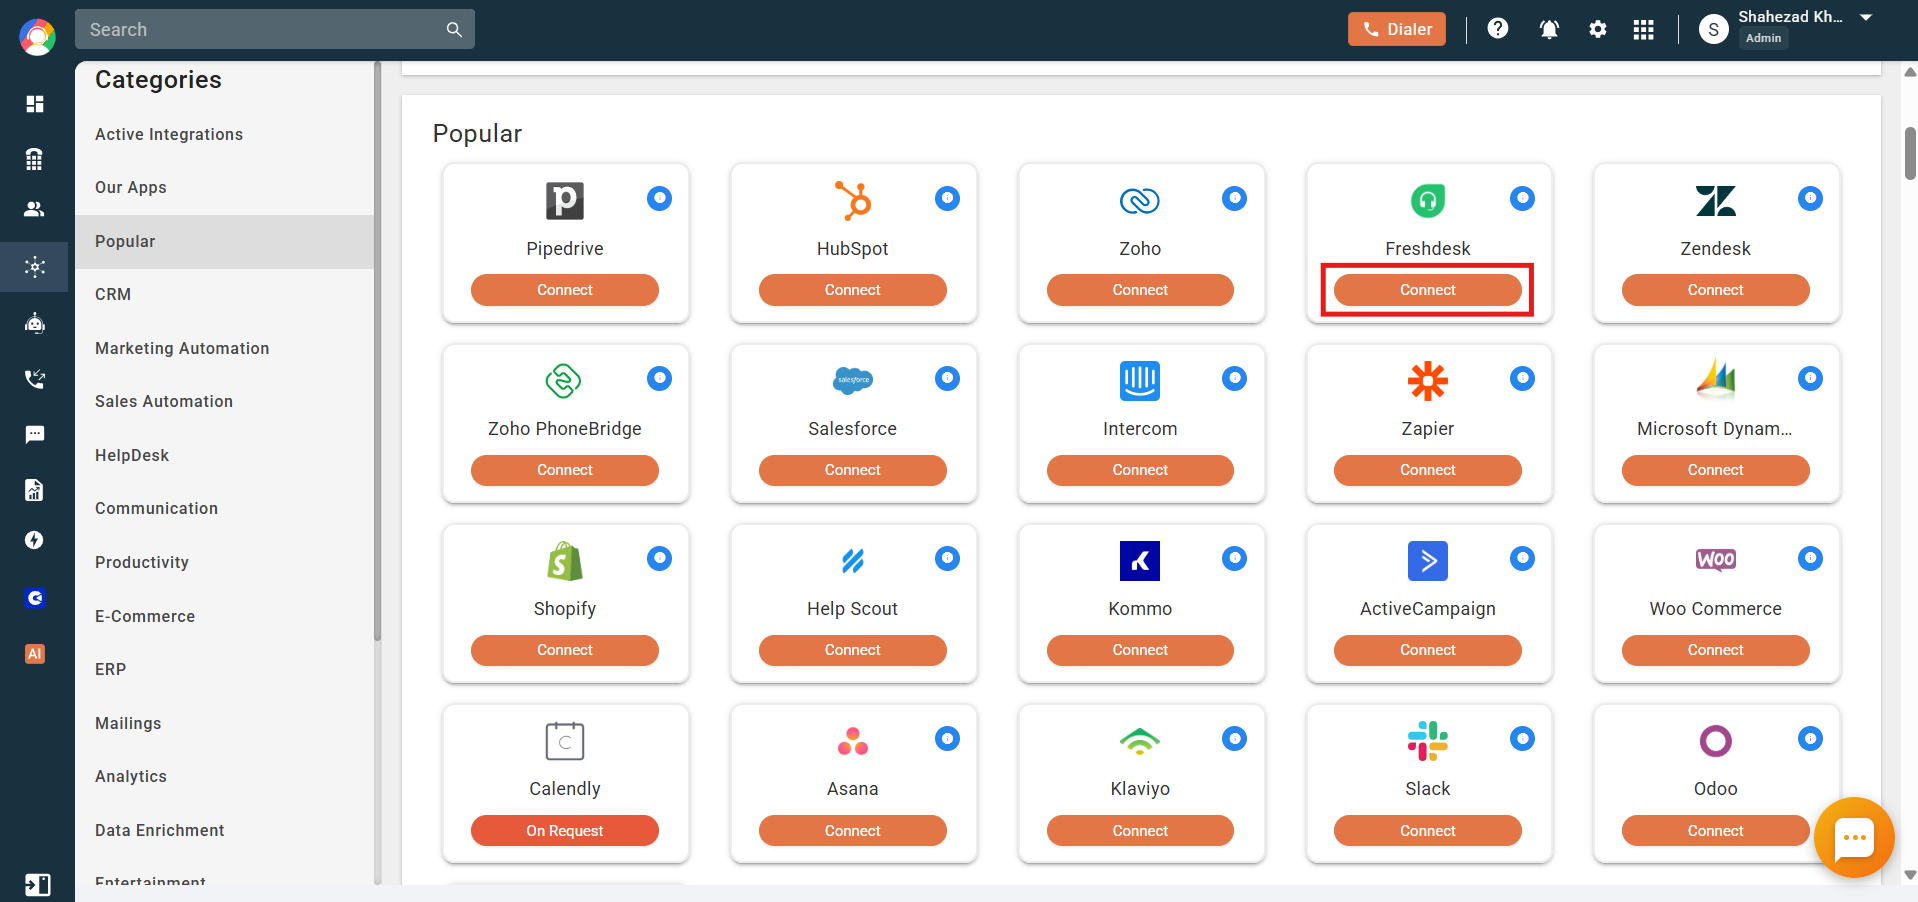Connect the Asana integration
The image size is (1918, 902).
[853, 831]
